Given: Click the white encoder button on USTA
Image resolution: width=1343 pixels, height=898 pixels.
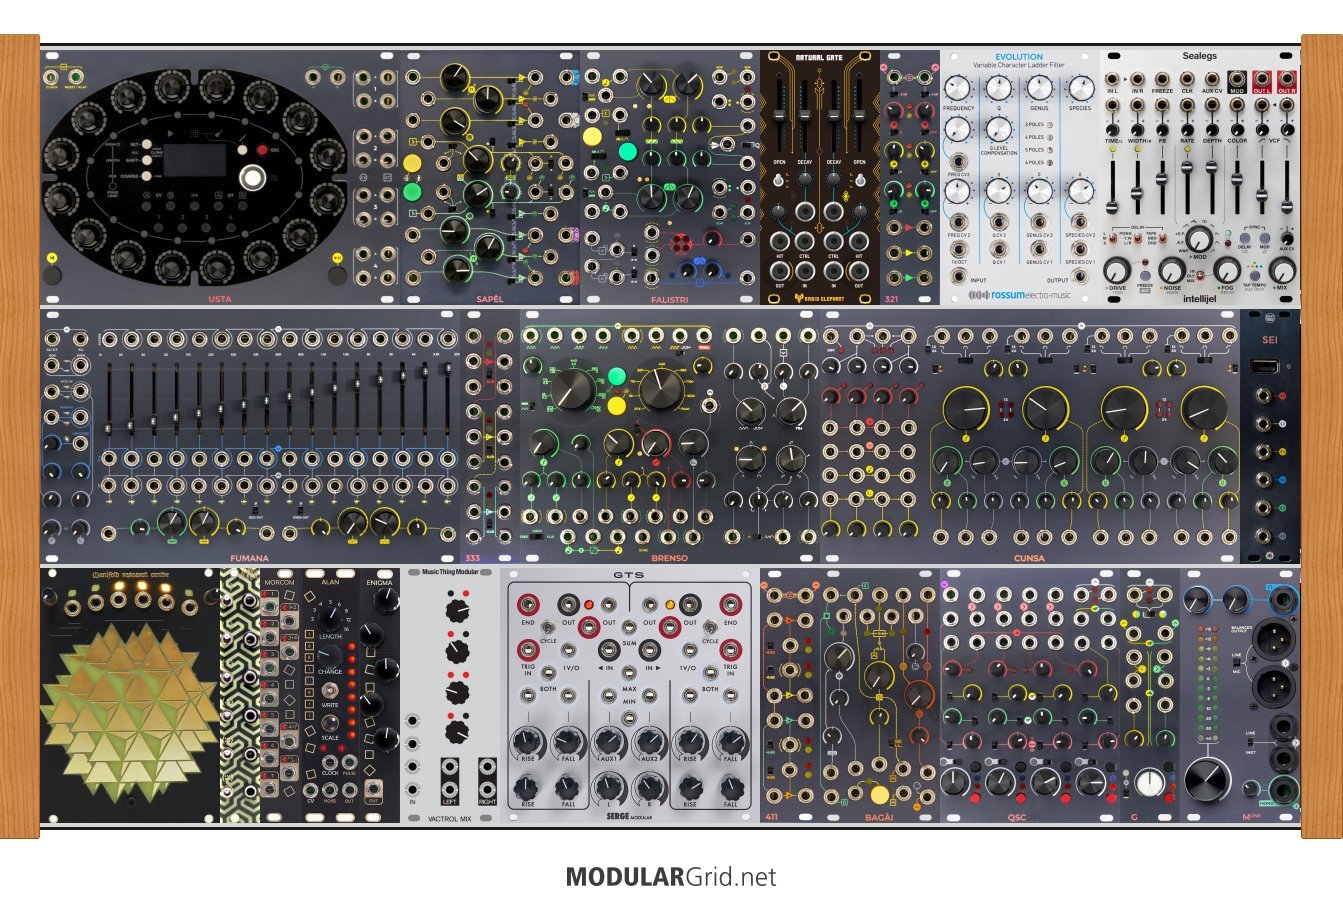Looking at the screenshot, I should click(252, 178).
